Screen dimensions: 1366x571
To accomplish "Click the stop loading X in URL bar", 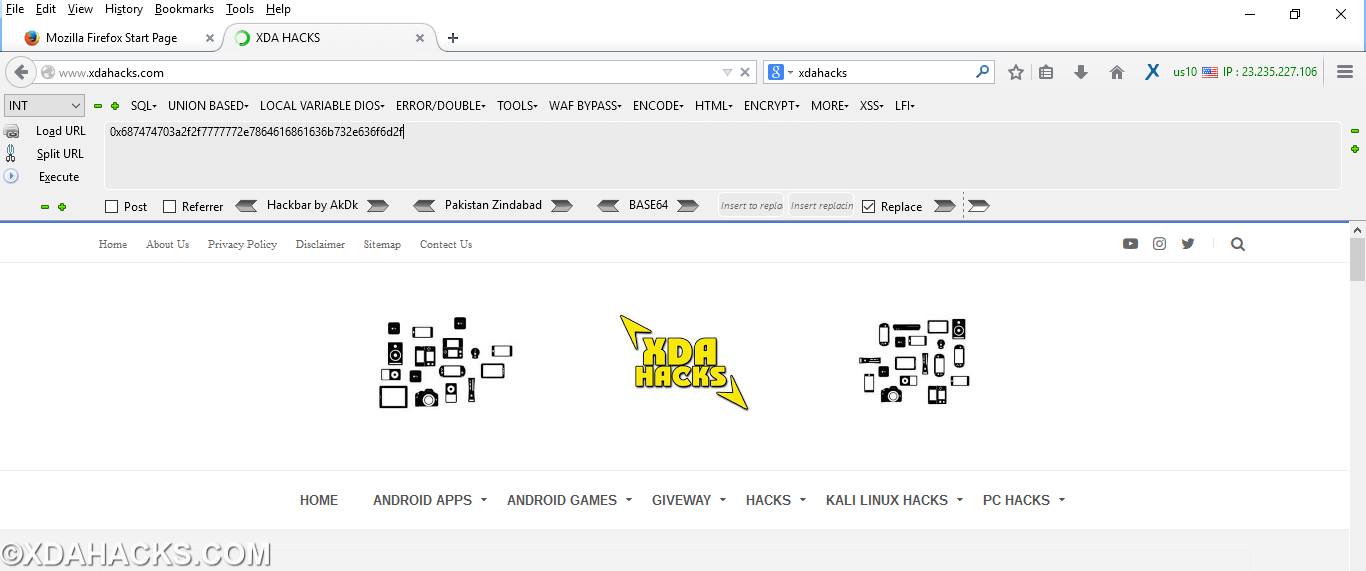I will 744,72.
